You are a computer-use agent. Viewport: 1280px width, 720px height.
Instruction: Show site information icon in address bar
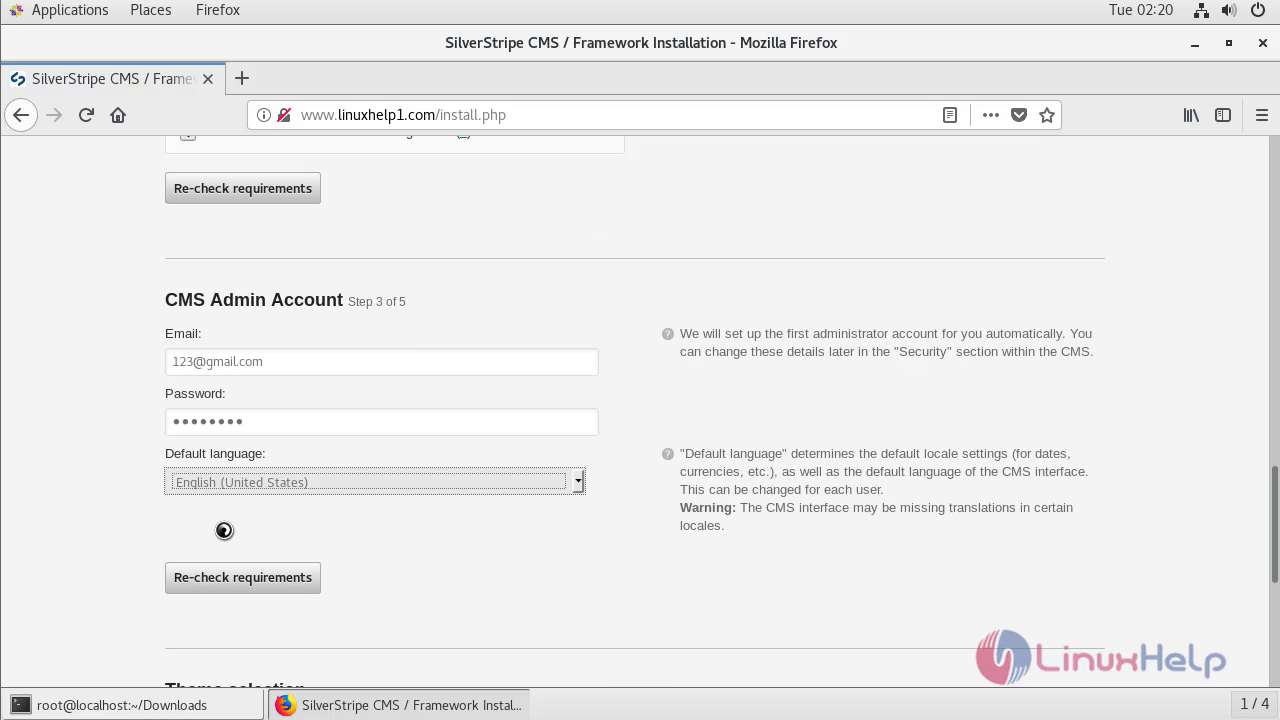coord(264,115)
